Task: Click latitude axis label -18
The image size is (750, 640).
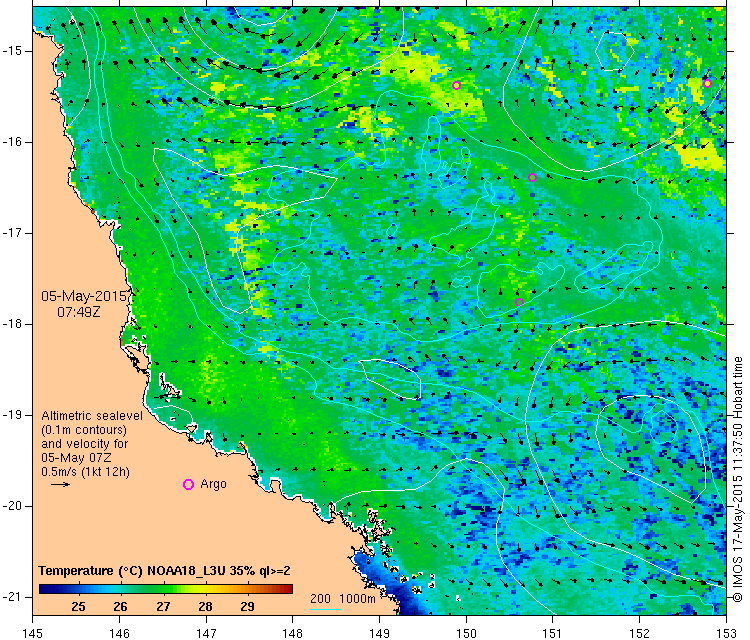Action: pos(11,324)
